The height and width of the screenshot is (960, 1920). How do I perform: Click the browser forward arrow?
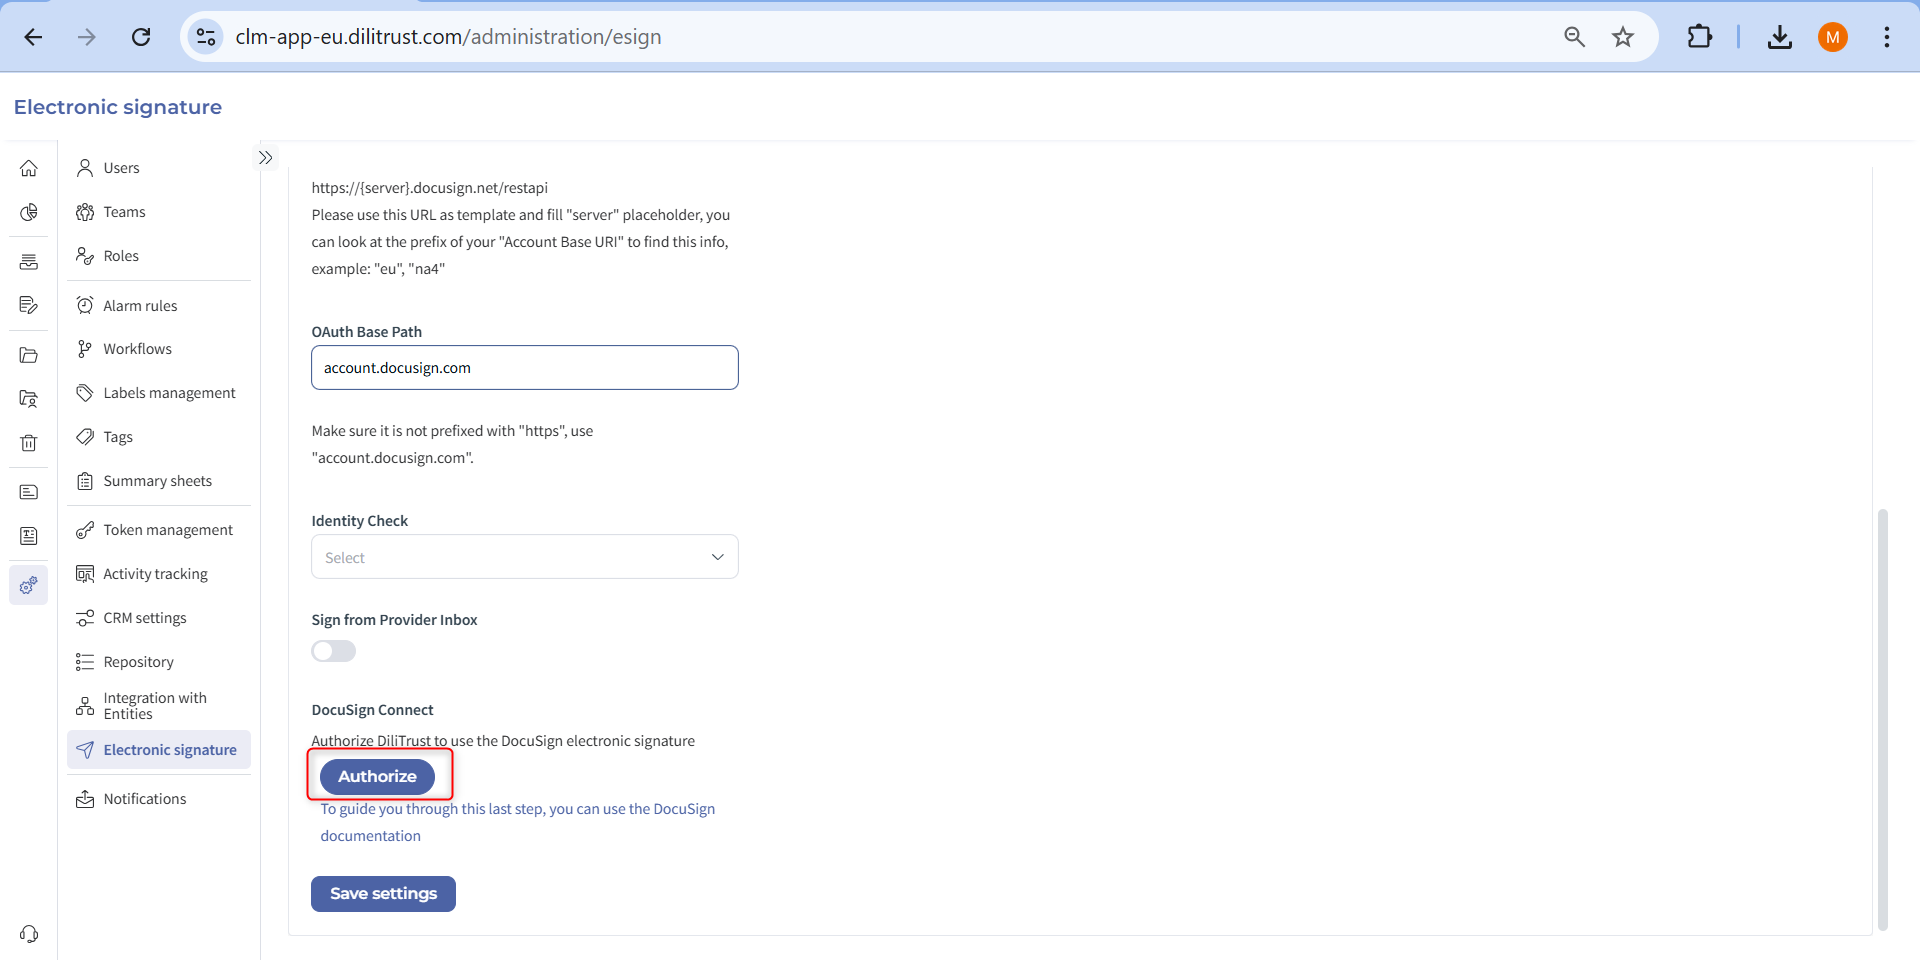coord(87,37)
